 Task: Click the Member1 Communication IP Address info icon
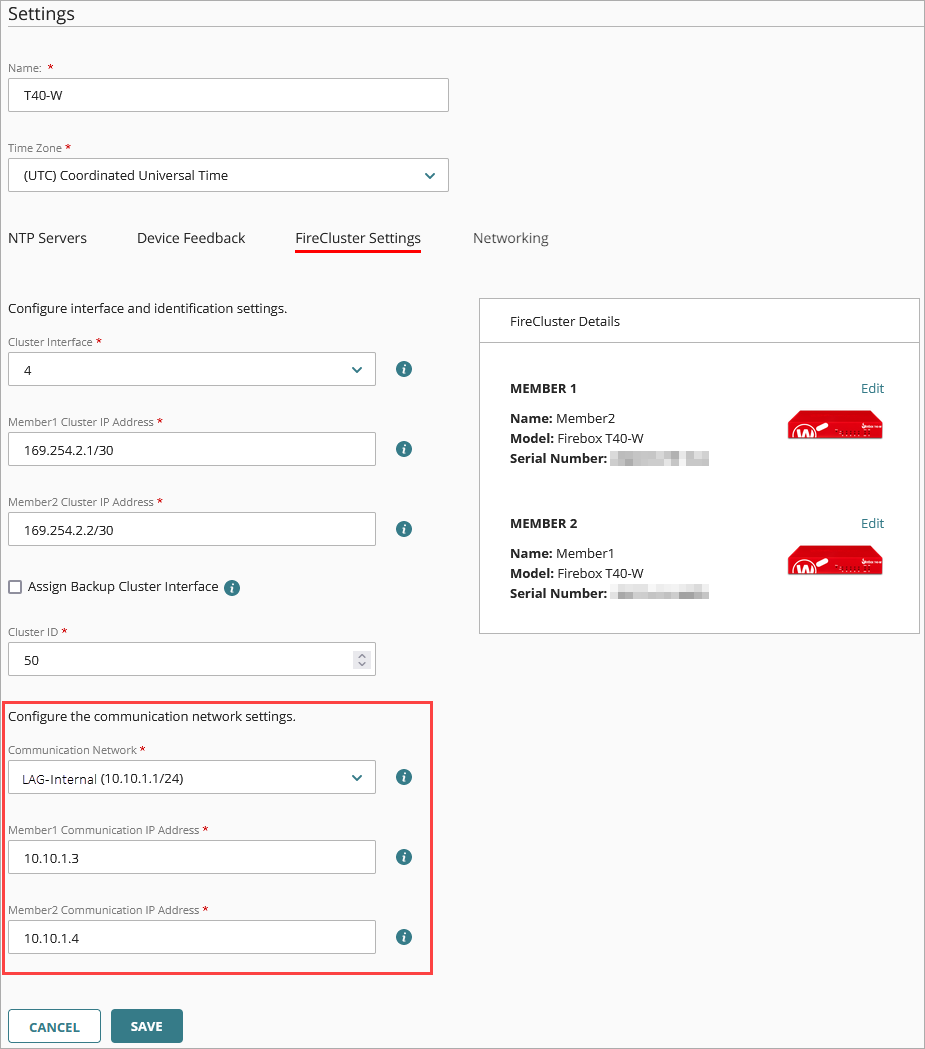pos(403,857)
